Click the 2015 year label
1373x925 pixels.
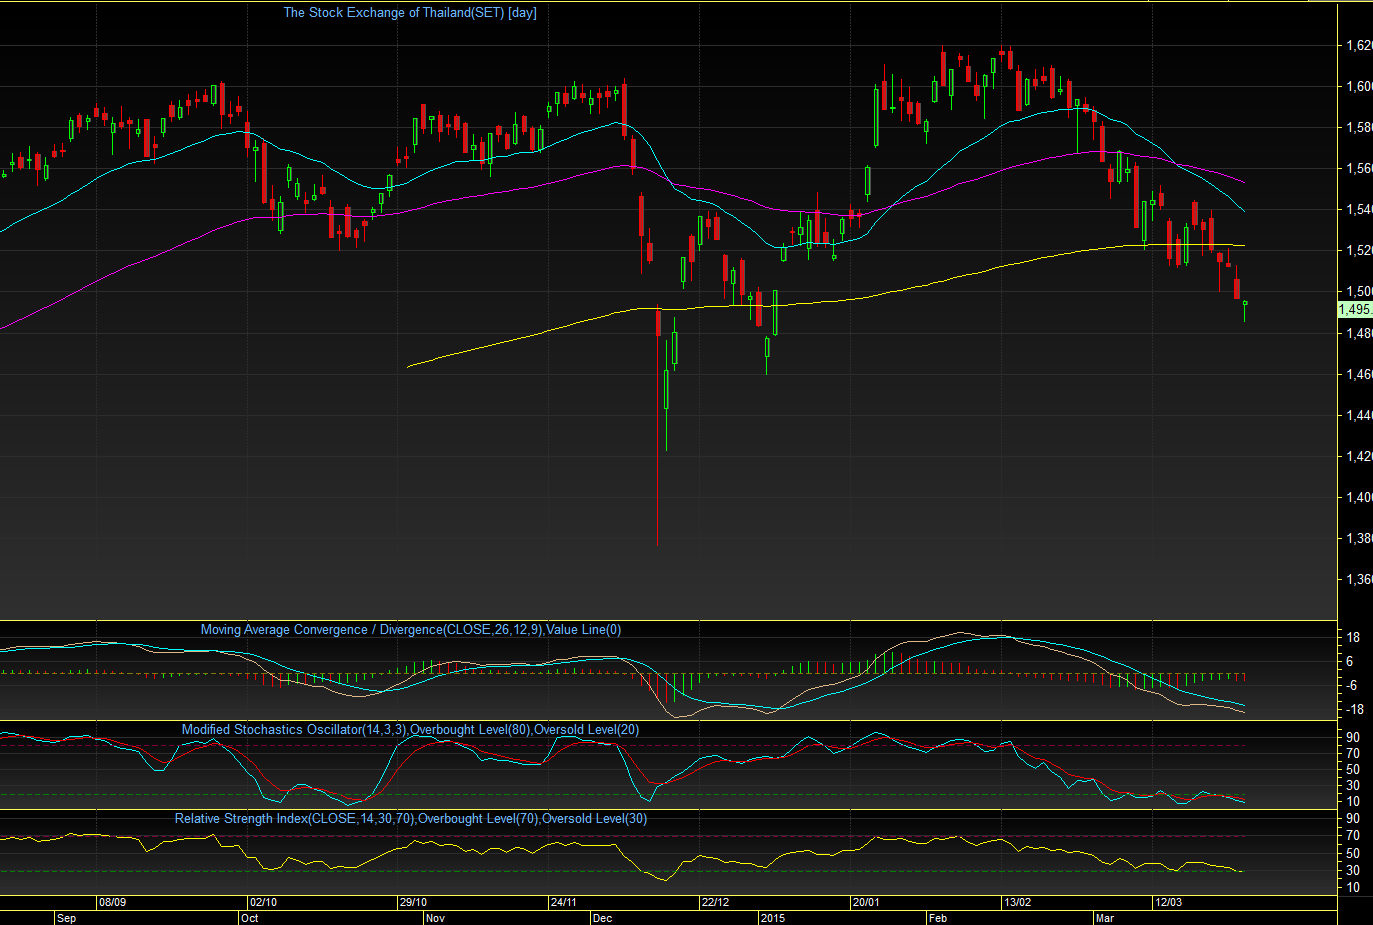pos(773,918)
